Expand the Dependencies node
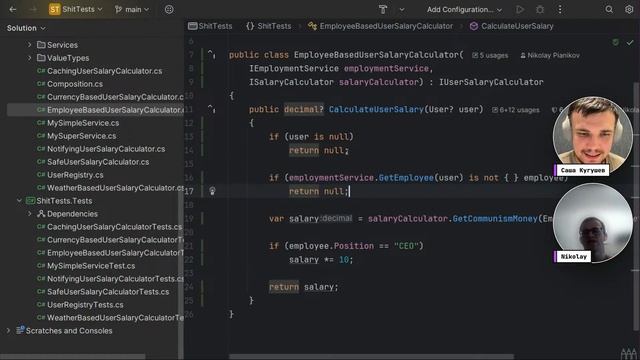Viewport: 640px width, 360px height. click(29, 214)
